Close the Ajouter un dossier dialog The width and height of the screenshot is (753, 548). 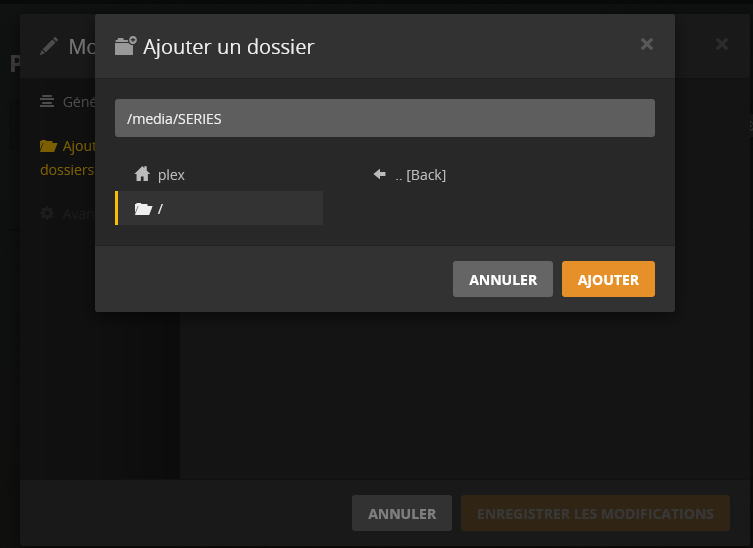pyautogui.click(x=647, y=44)
